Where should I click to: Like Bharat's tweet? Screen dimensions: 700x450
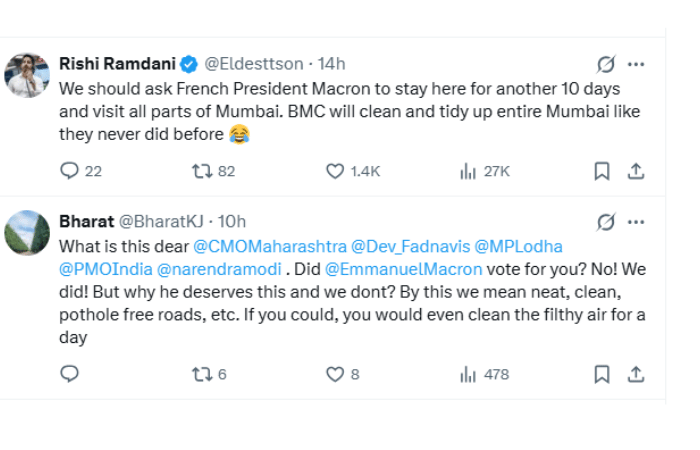tap(336, 374)
